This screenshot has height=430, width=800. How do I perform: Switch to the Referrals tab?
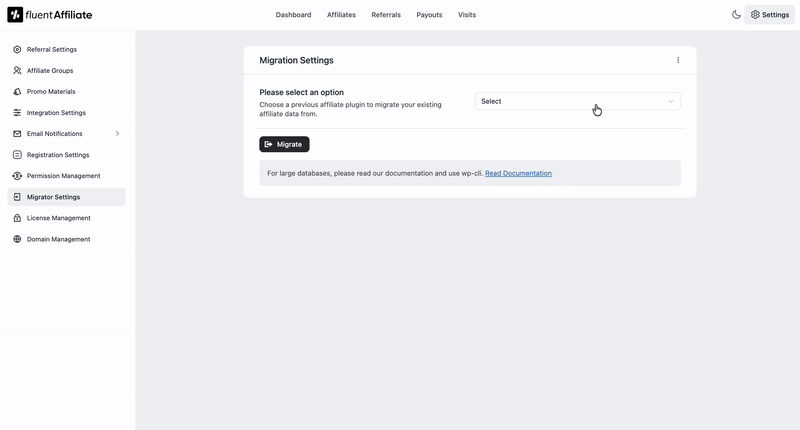[386, 15]
